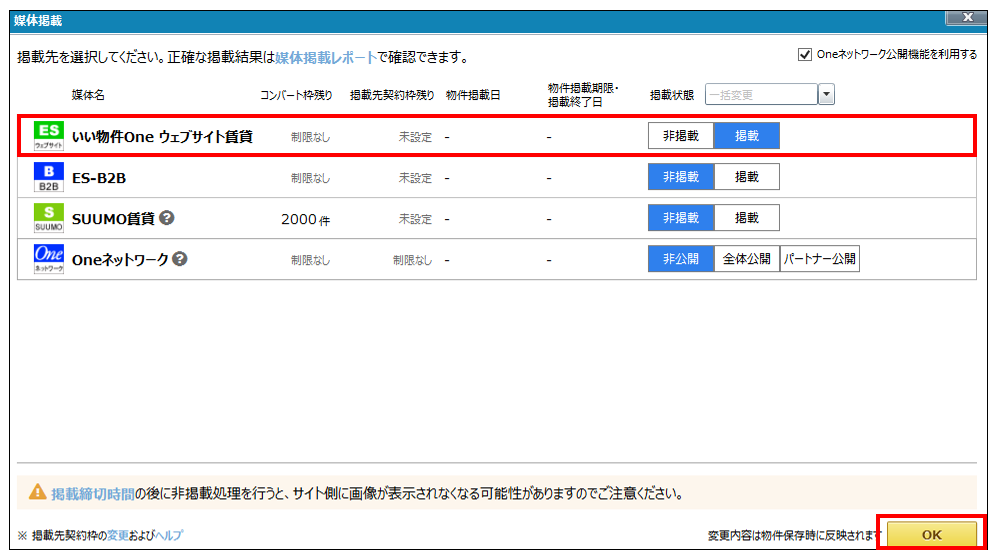Screen dimensions: 1001x560
Task: Open the 媒体掲載レポート link
Action: click(x=326, y=58)
